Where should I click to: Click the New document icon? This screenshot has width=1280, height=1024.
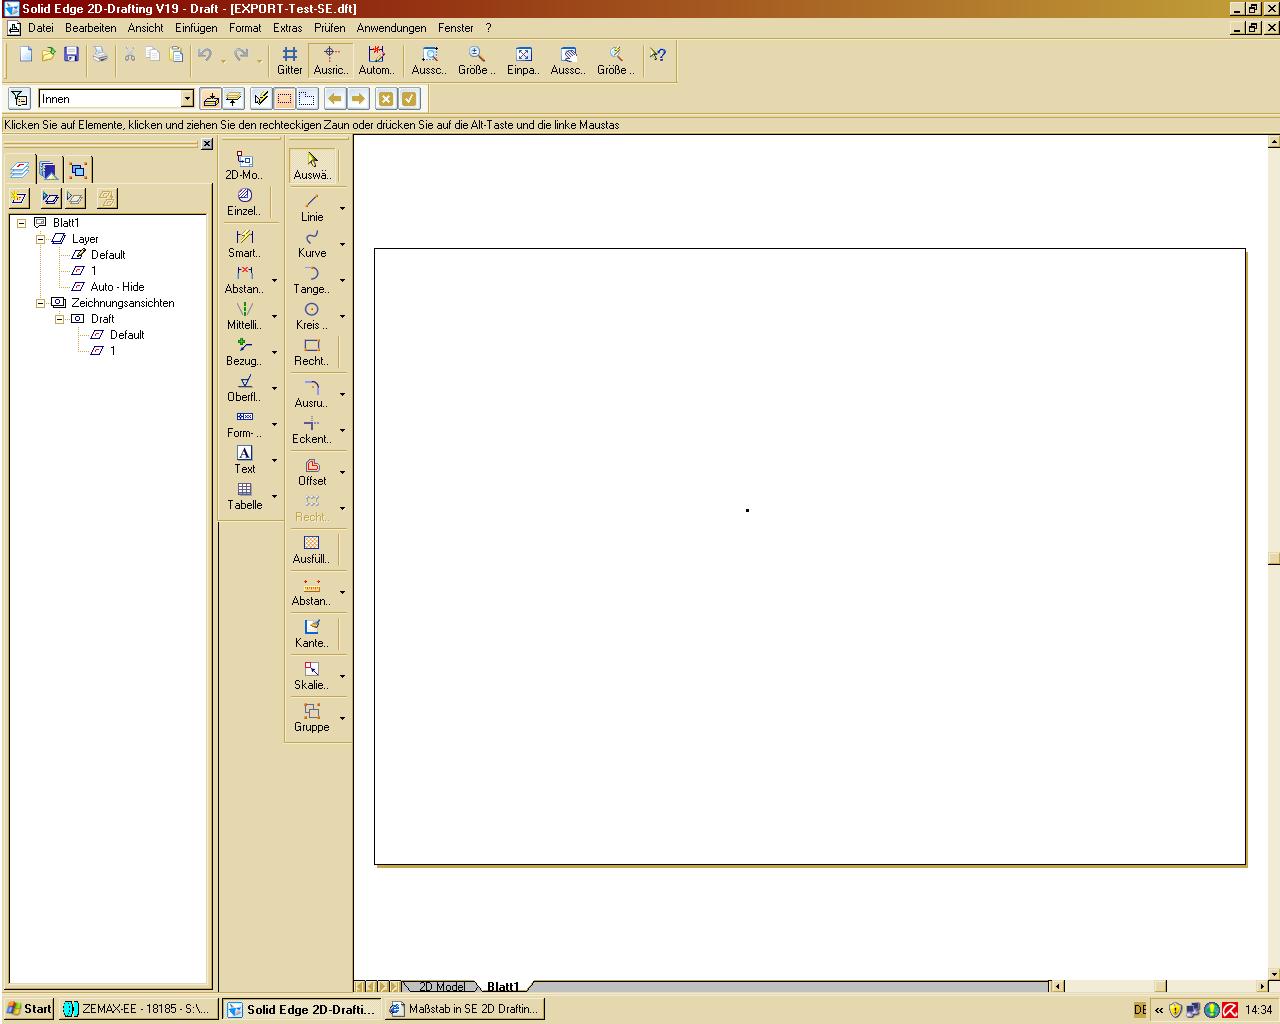point(26,55)
